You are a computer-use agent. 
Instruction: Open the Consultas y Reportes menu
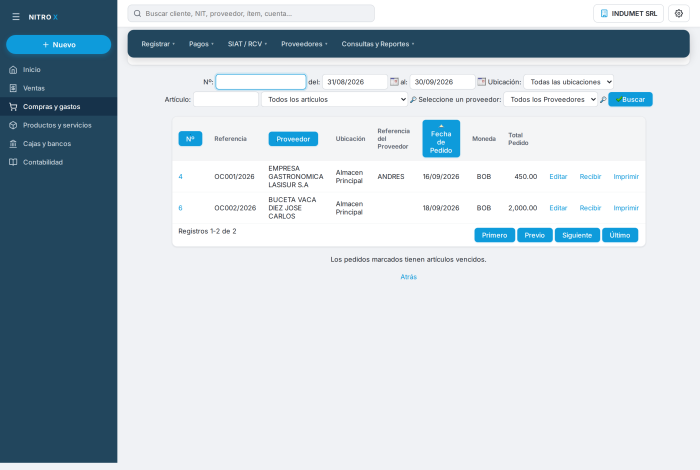pos(378,44)
